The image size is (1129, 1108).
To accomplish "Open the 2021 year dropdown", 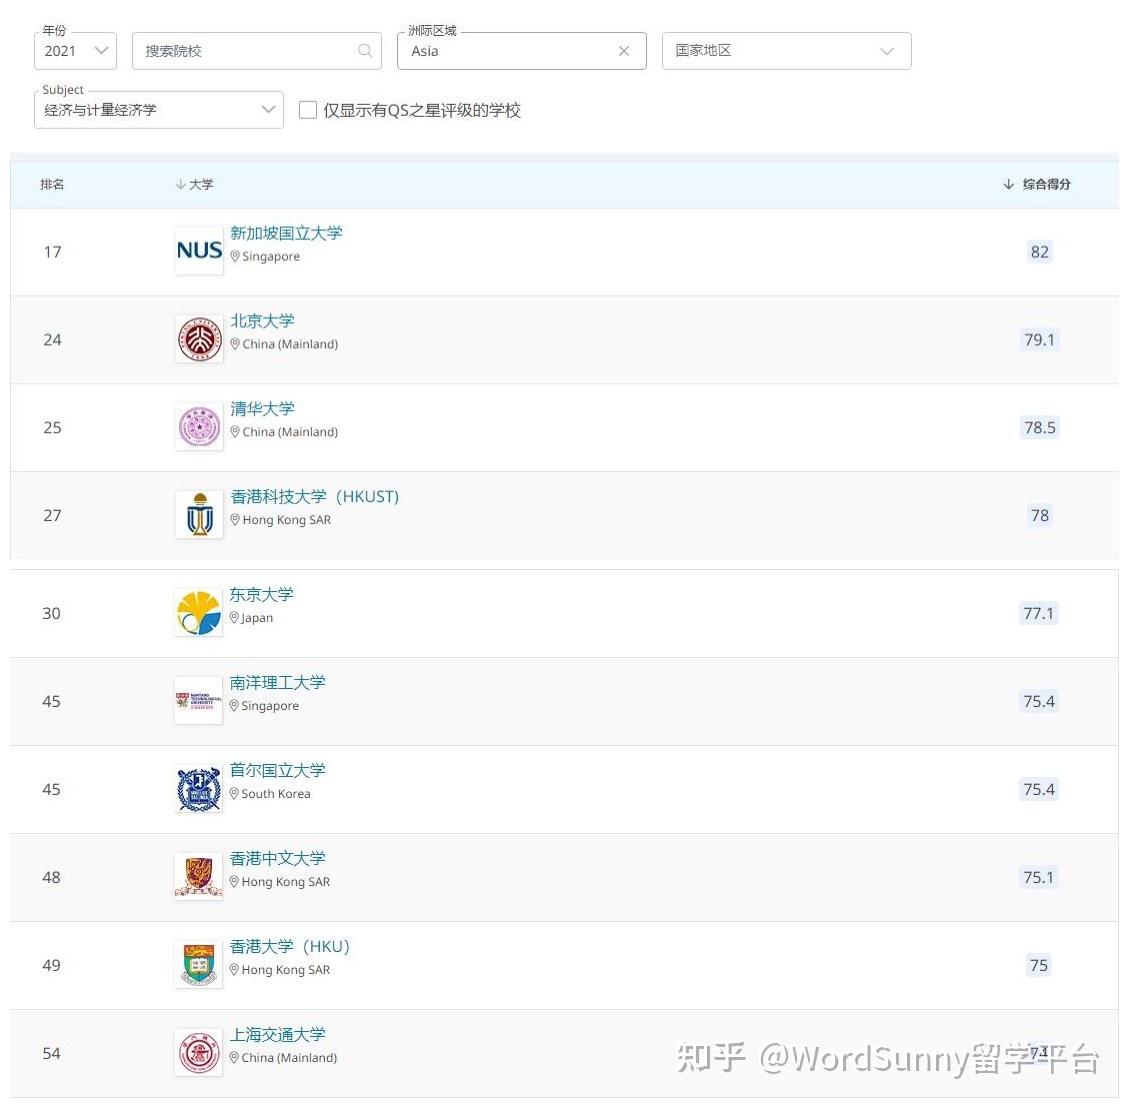I will [x=76, y=51].
